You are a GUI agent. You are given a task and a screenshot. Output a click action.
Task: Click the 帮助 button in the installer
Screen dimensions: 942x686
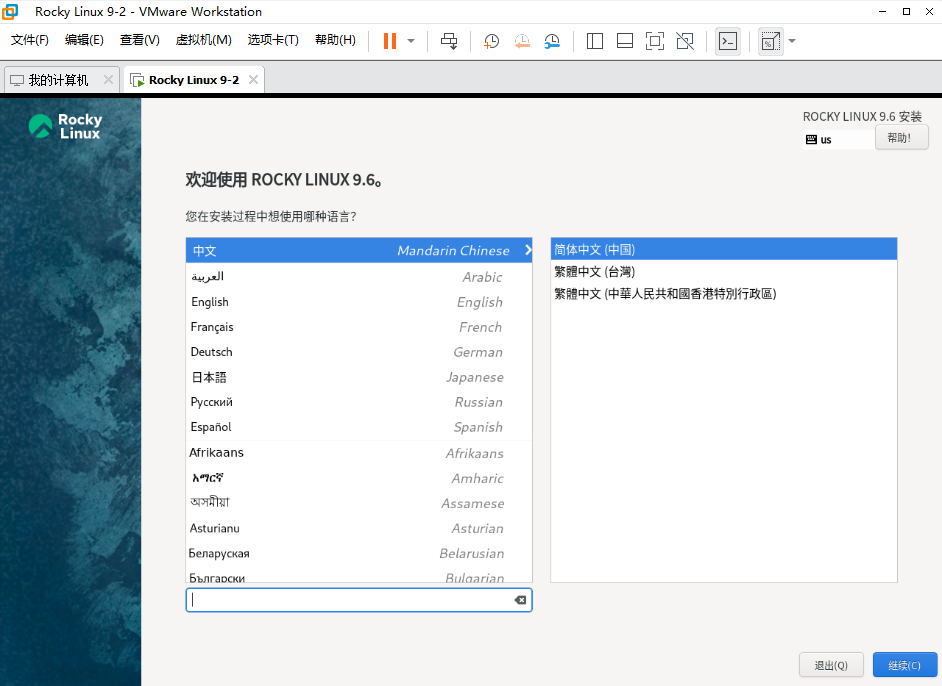pos(901,137)
